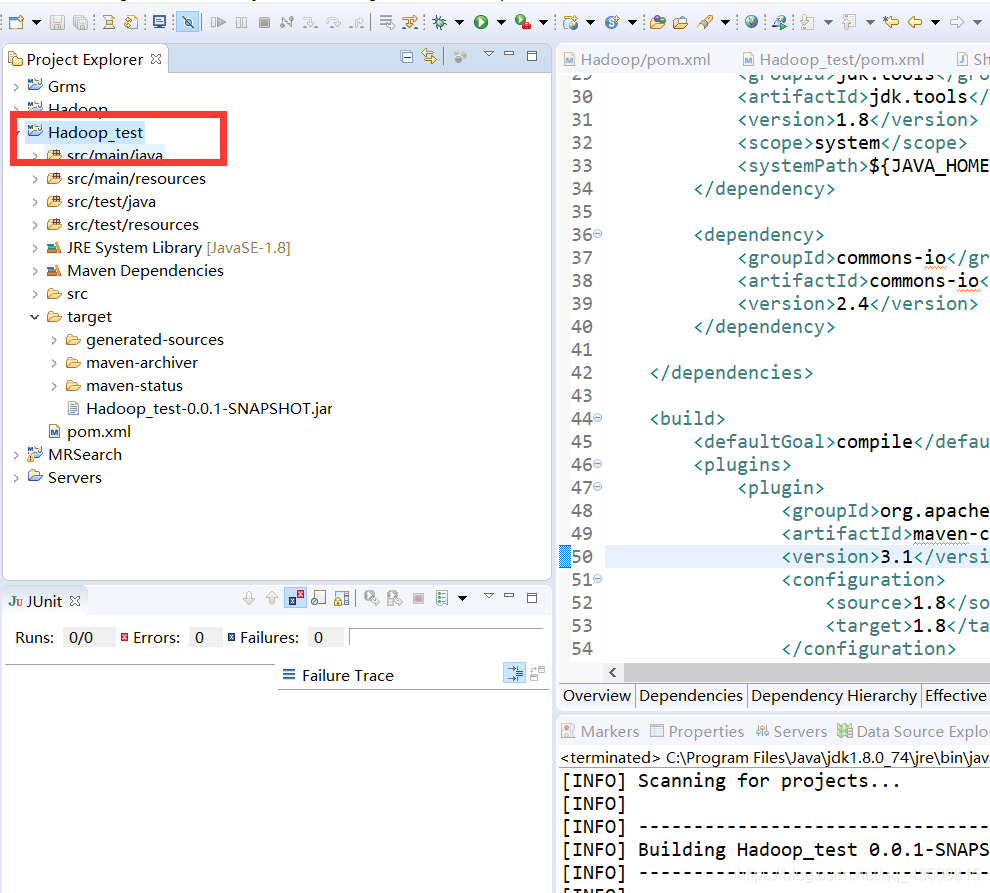Save the current editor file
The image size is (990, 893).
56,21
